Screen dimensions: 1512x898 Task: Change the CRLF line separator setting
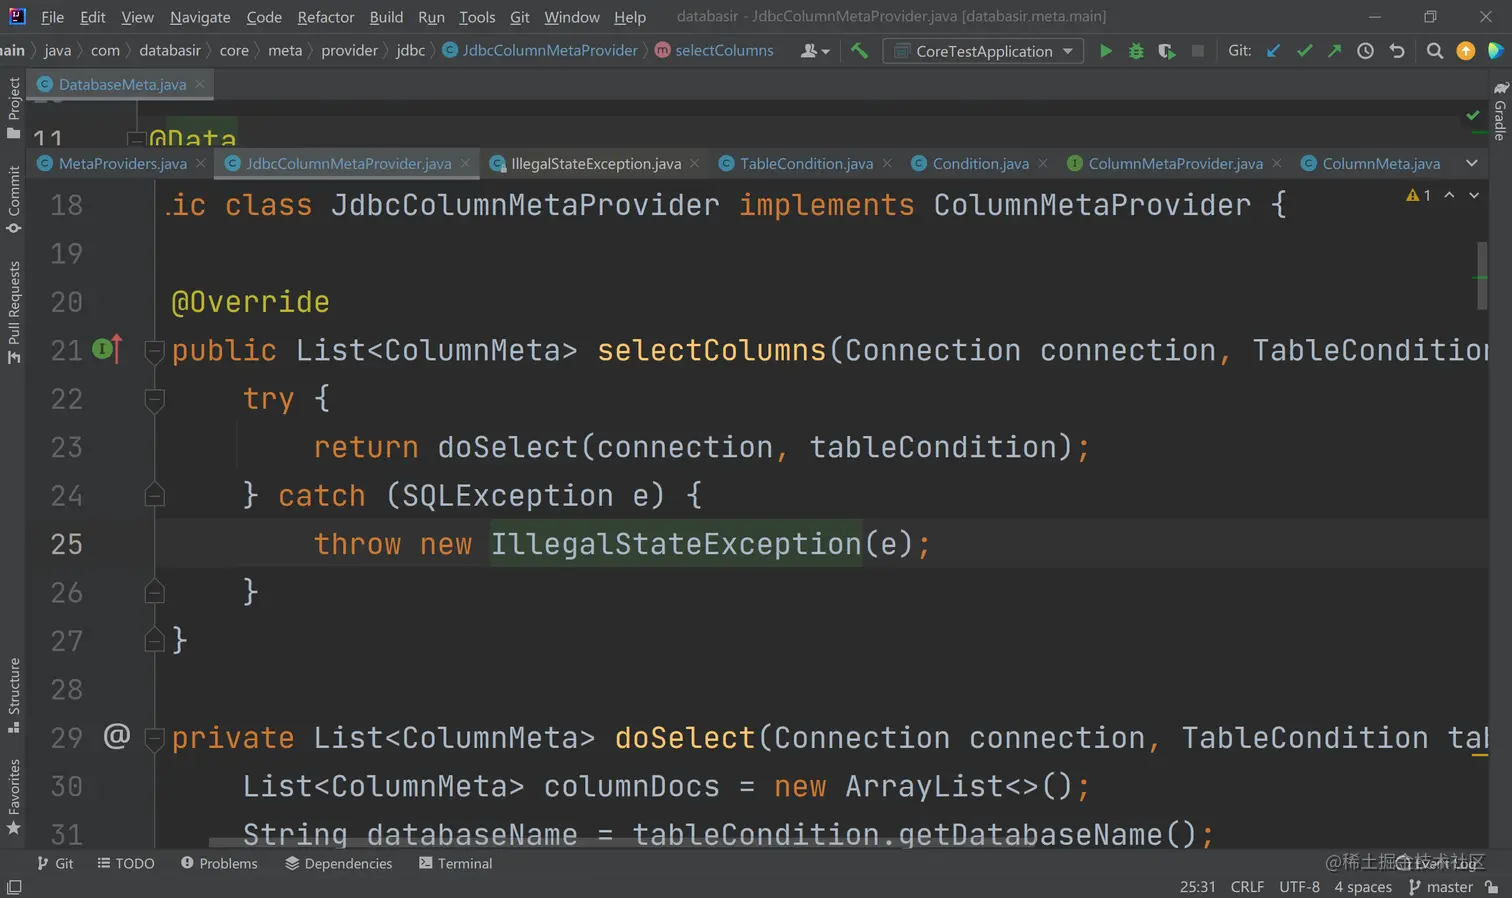click(x=1247, y=887)
